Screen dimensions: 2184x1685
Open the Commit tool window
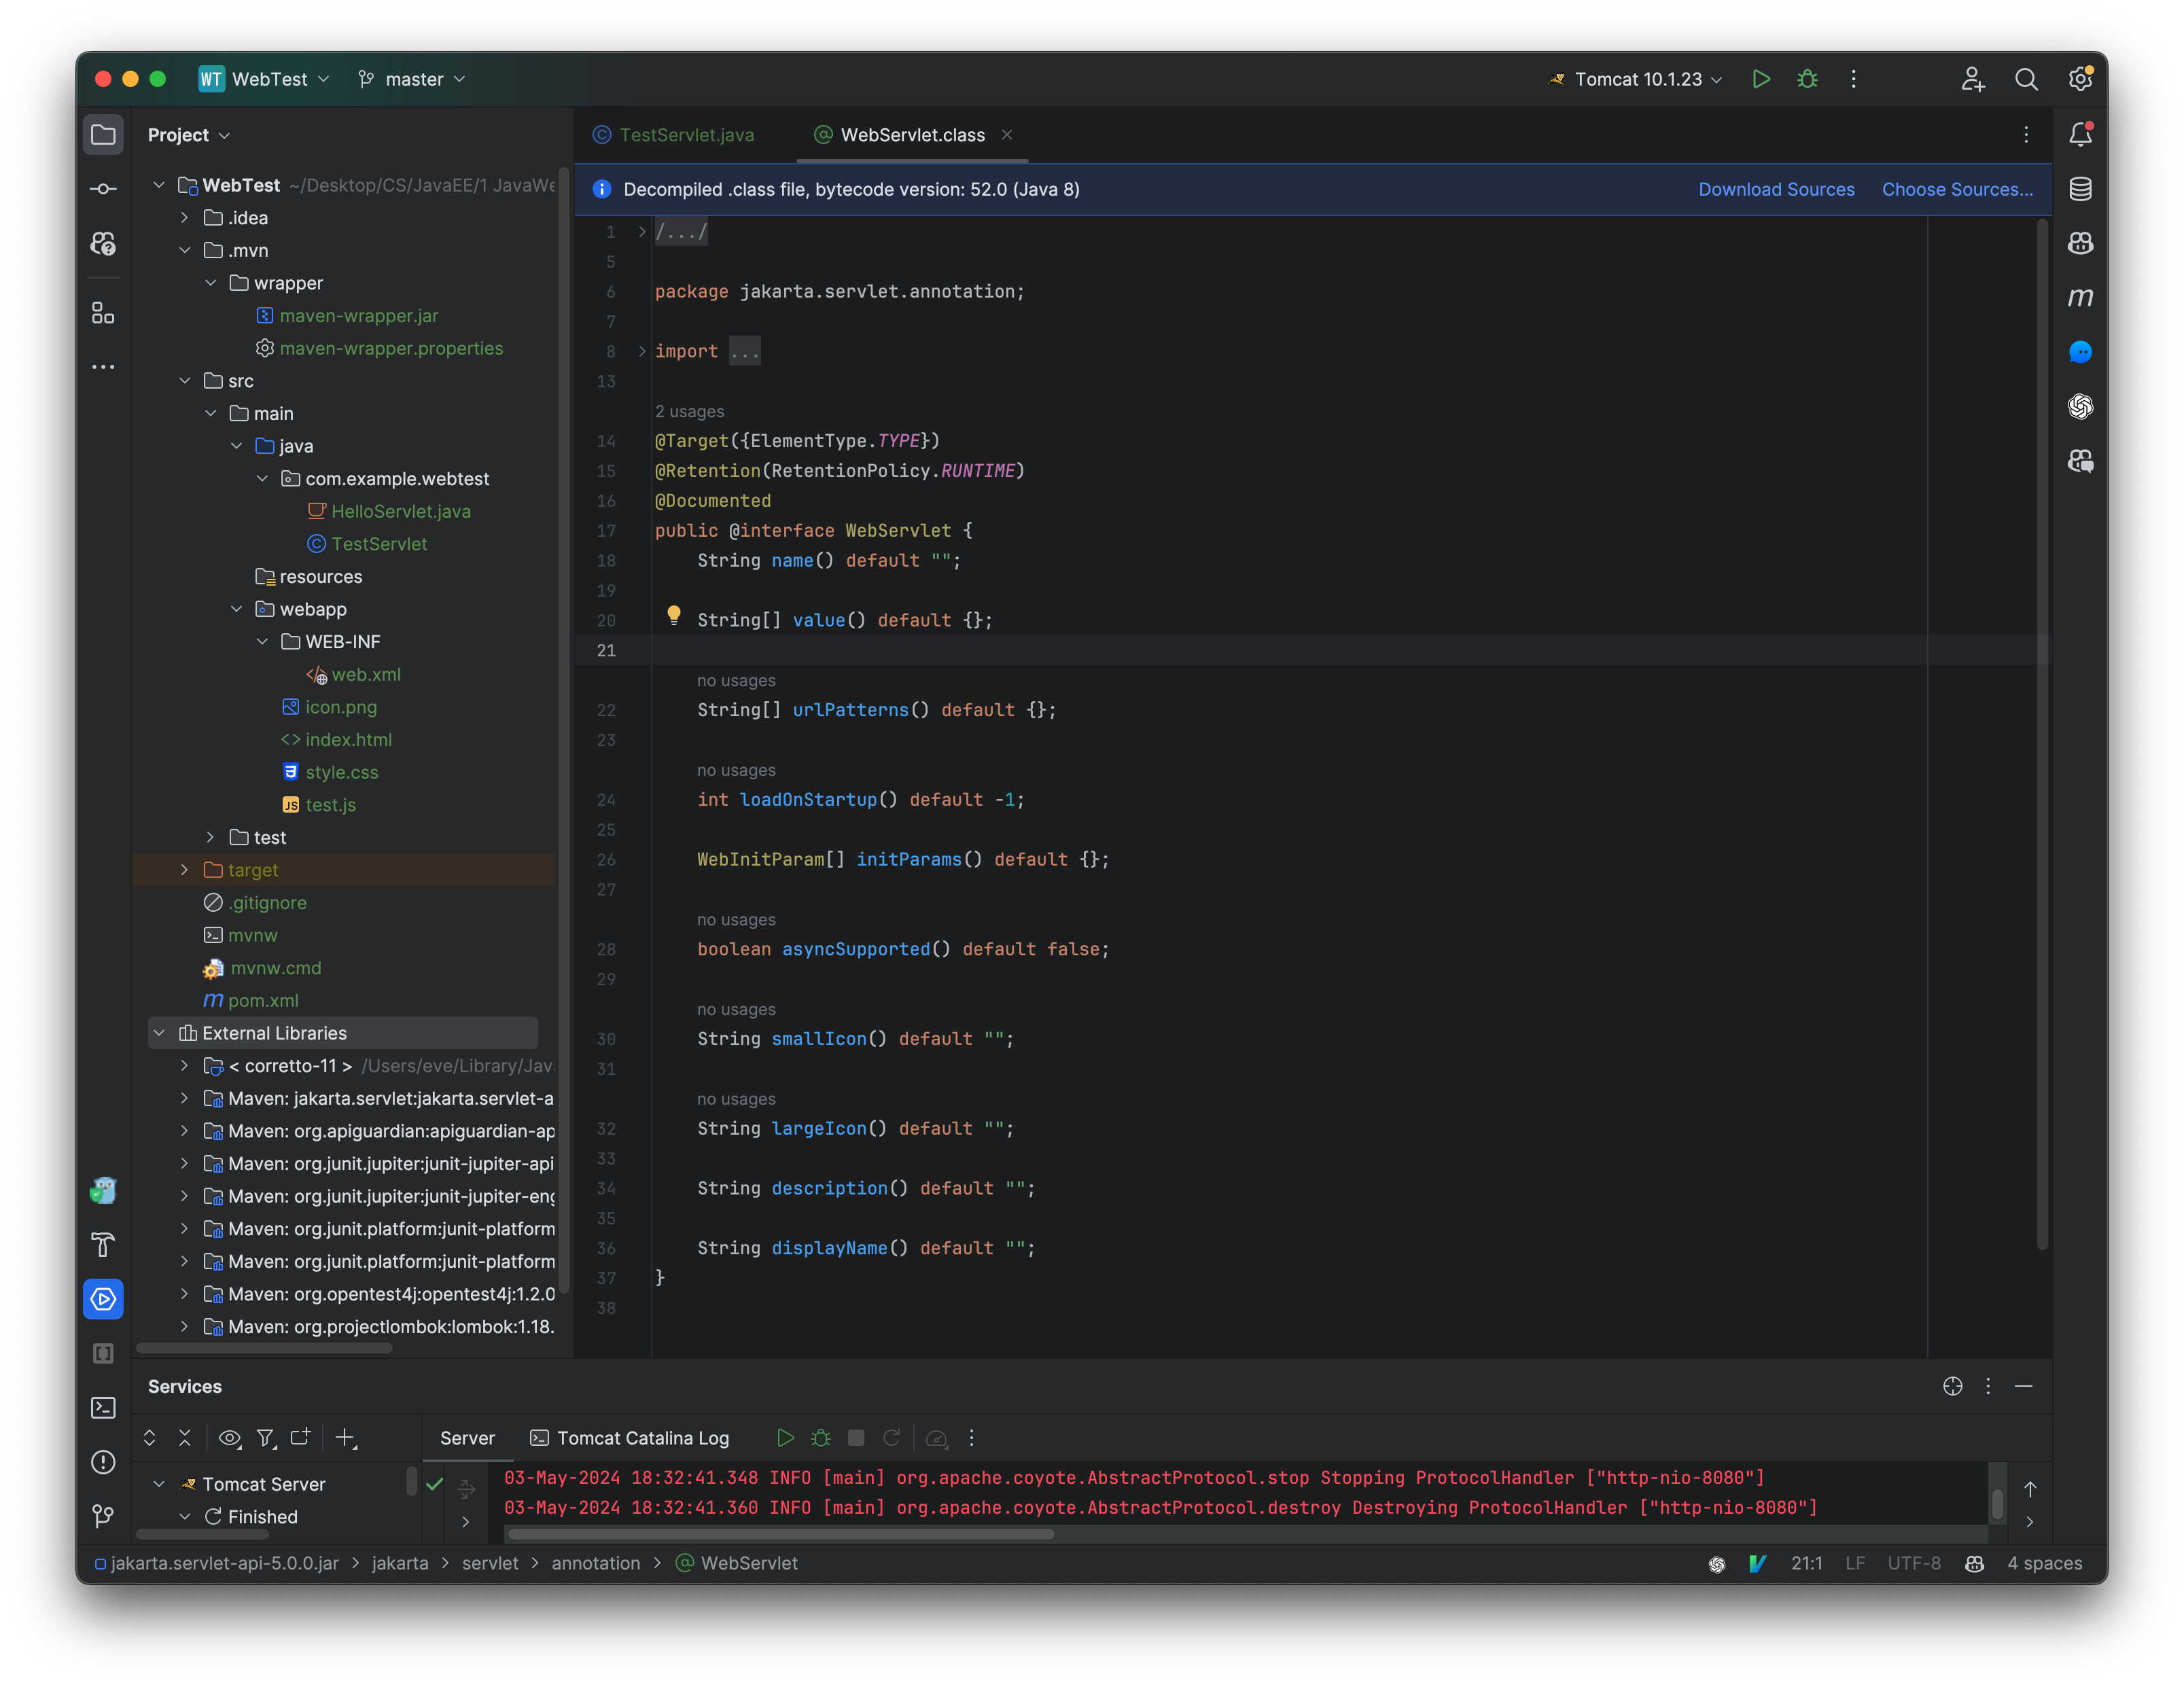[103, 188]
